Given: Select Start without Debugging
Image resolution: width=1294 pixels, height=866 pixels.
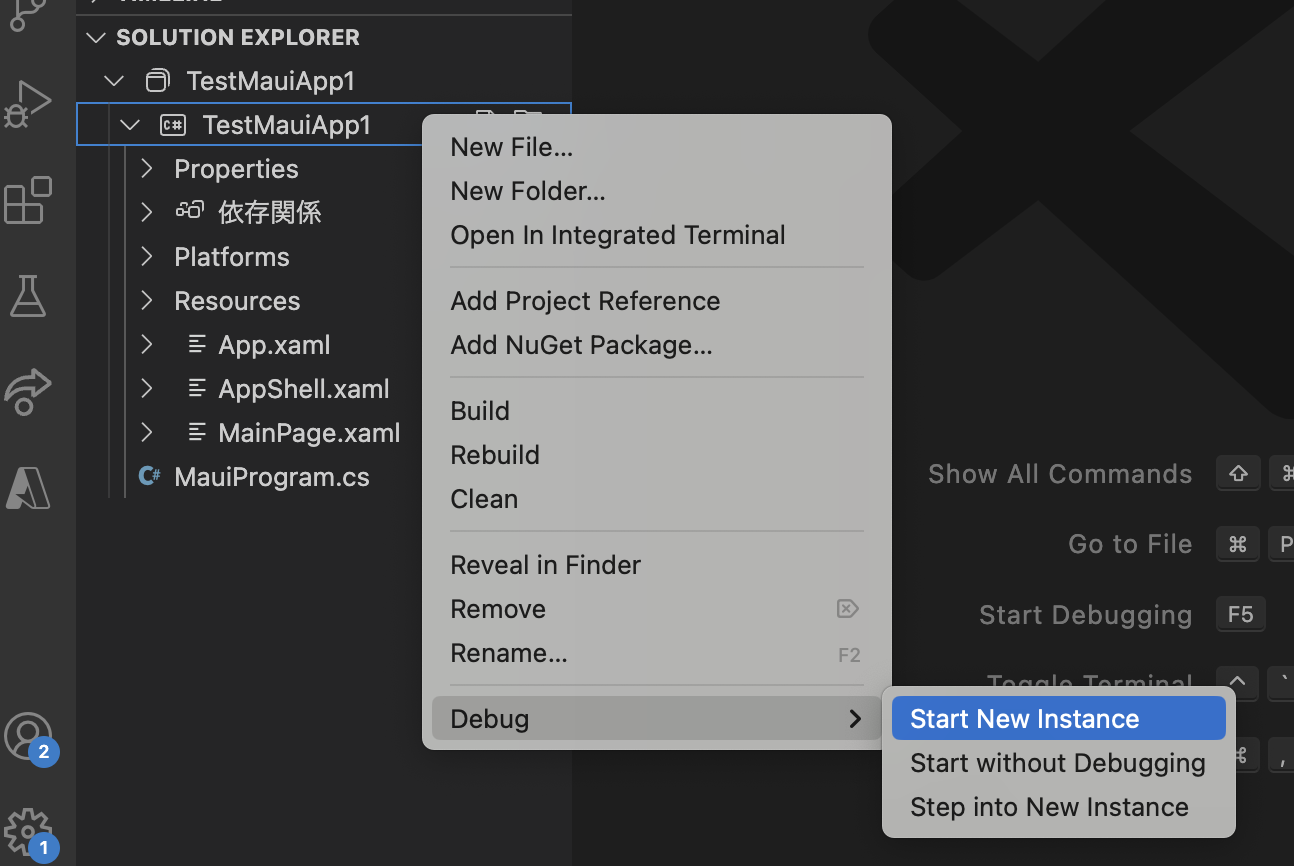Looking at the screenshot, I should pos(1059,763).
